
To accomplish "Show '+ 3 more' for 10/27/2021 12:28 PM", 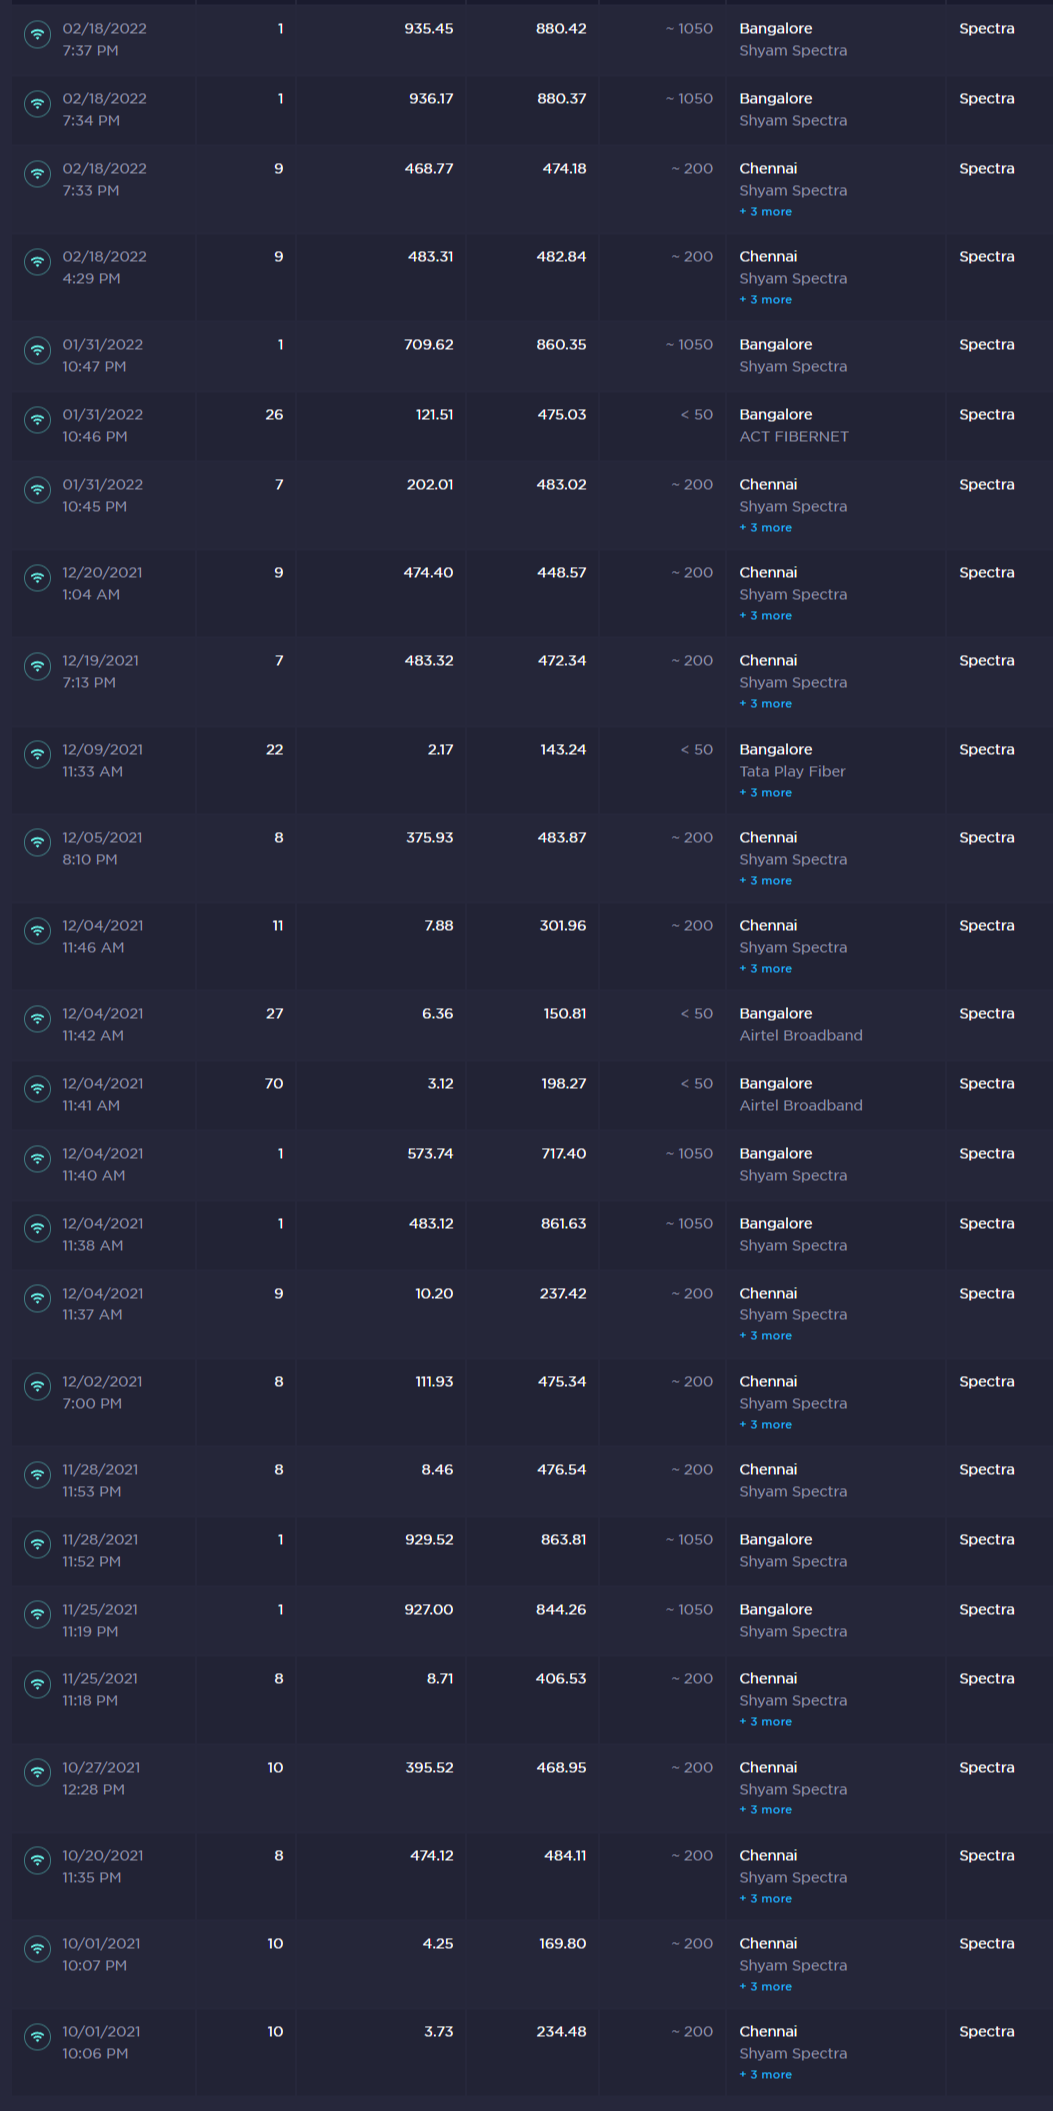I will pos(765,1810).
